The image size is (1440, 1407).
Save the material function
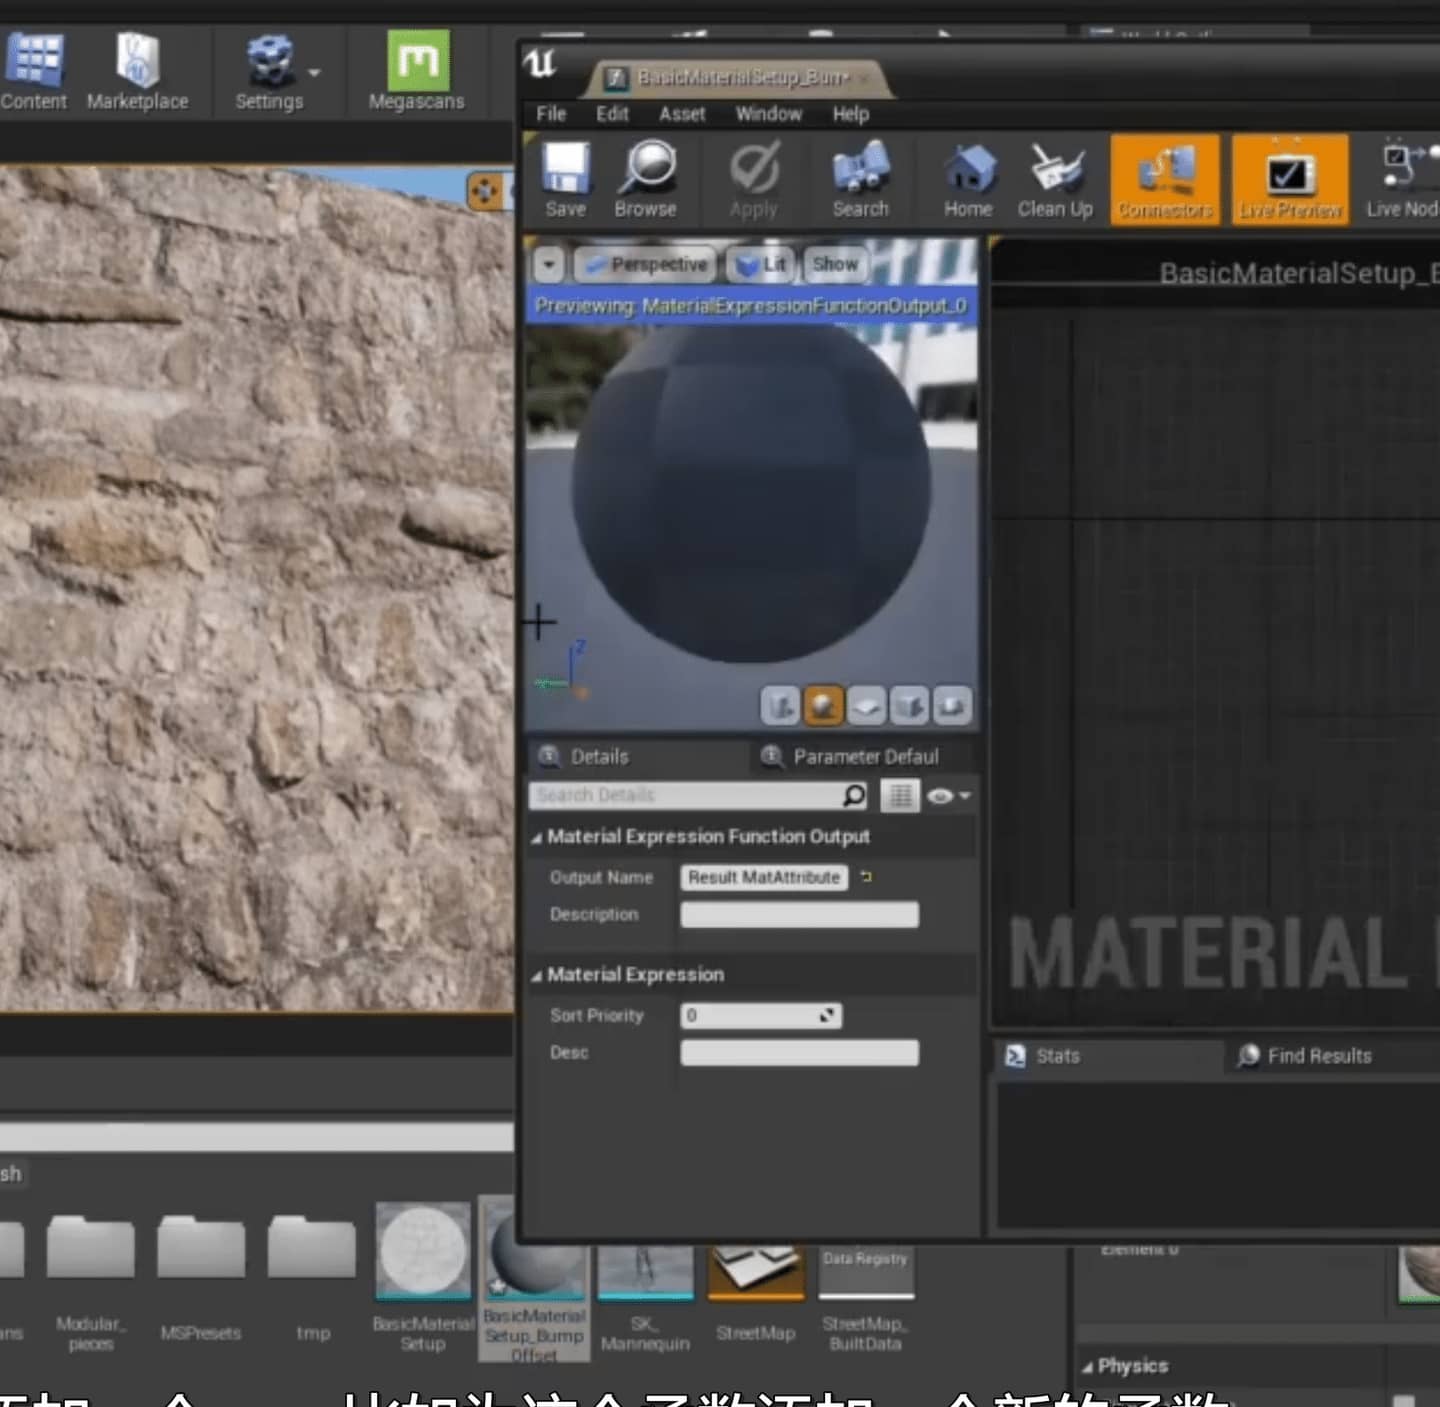click(566, 180)
